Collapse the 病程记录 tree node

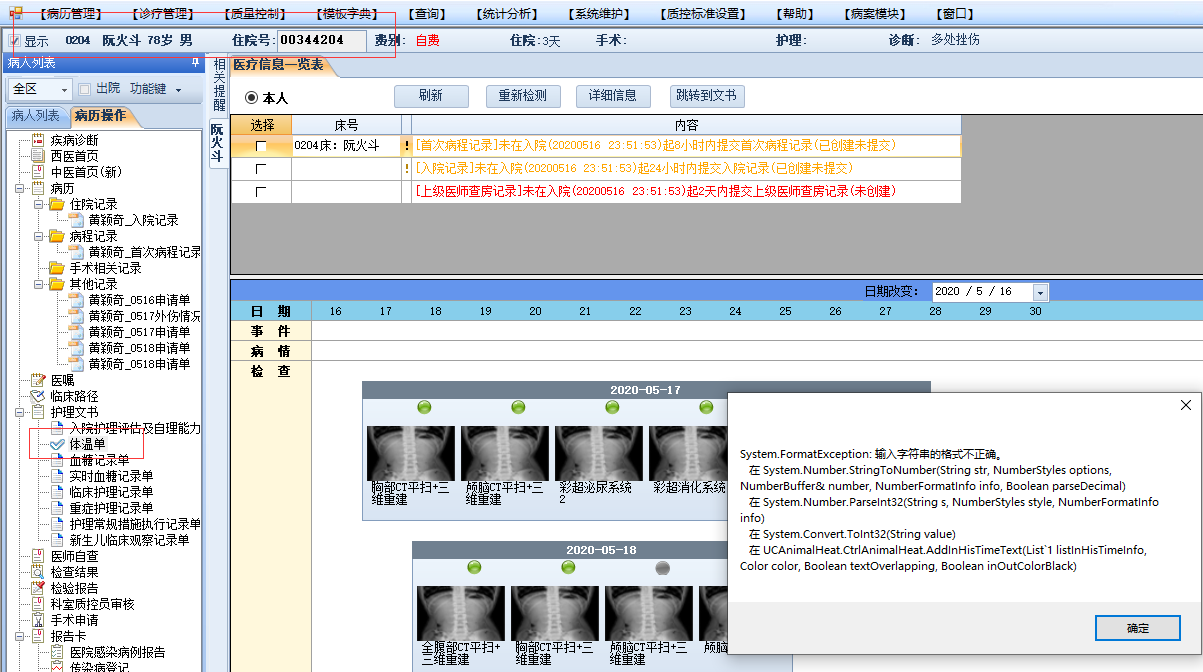(x=39, y=236)
